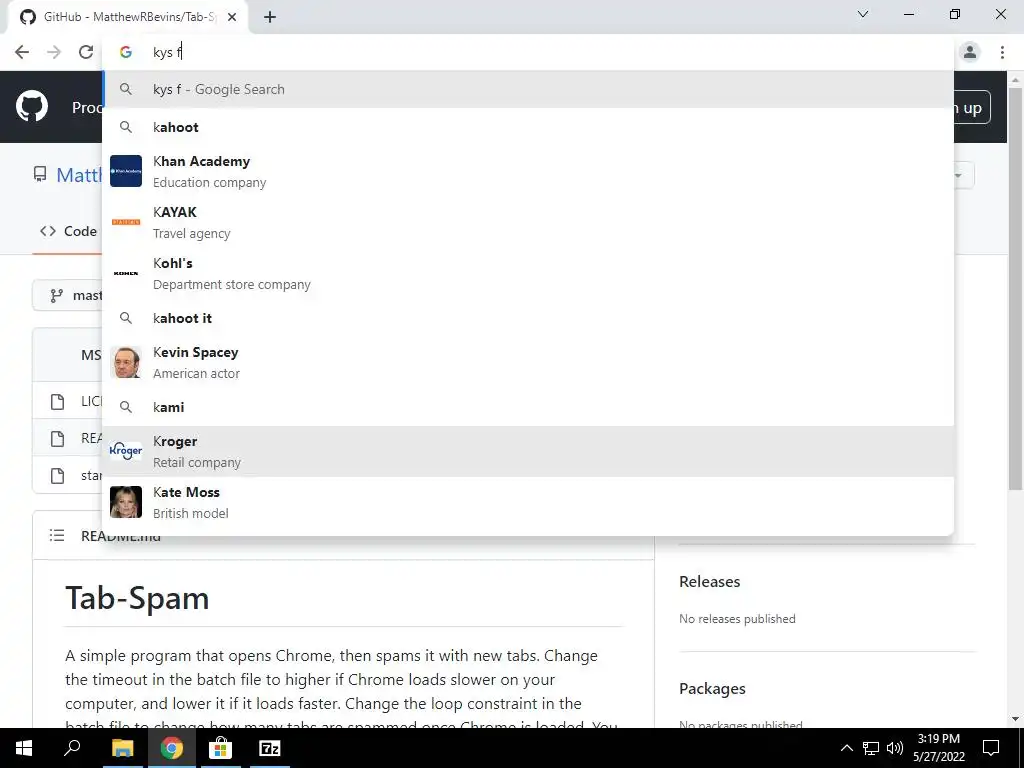Open the Packages section heading link
Viewport: 1024px width, 768px height.
pyautogui.click(x=712, y=689)
